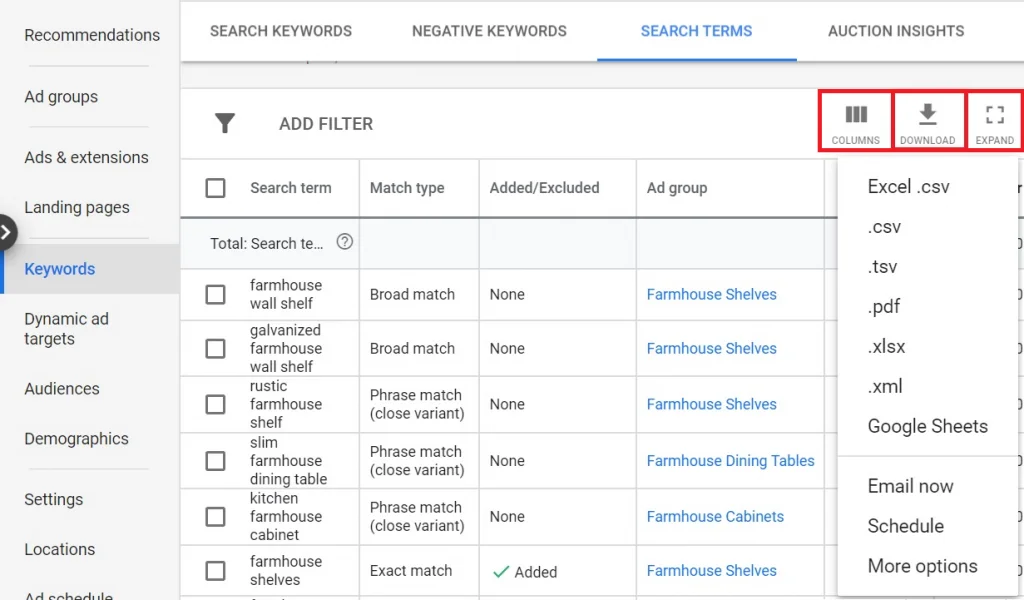
Task: Export to Google Sheets
Action: click(x=927, y=426)
